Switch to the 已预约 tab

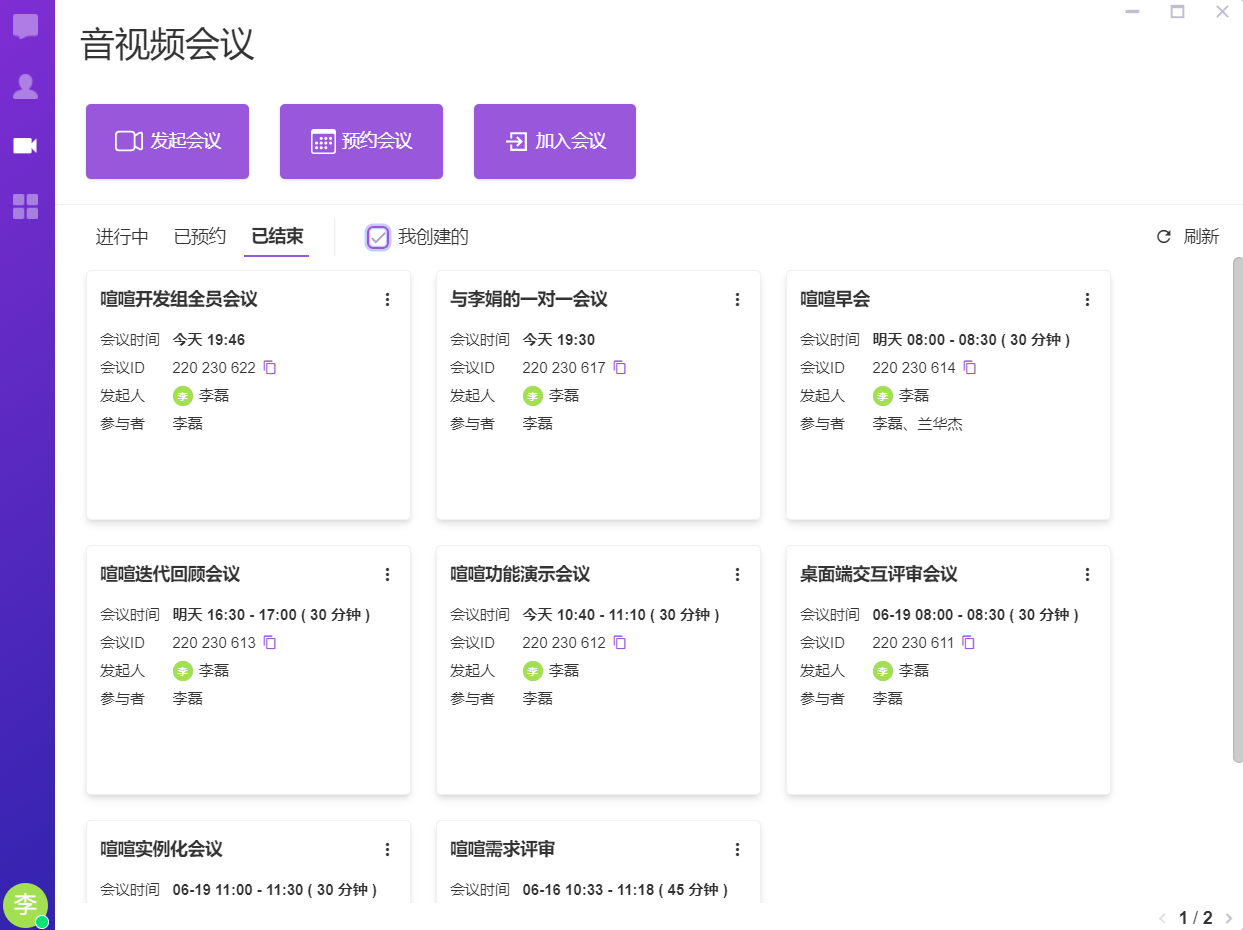[200, 237]
